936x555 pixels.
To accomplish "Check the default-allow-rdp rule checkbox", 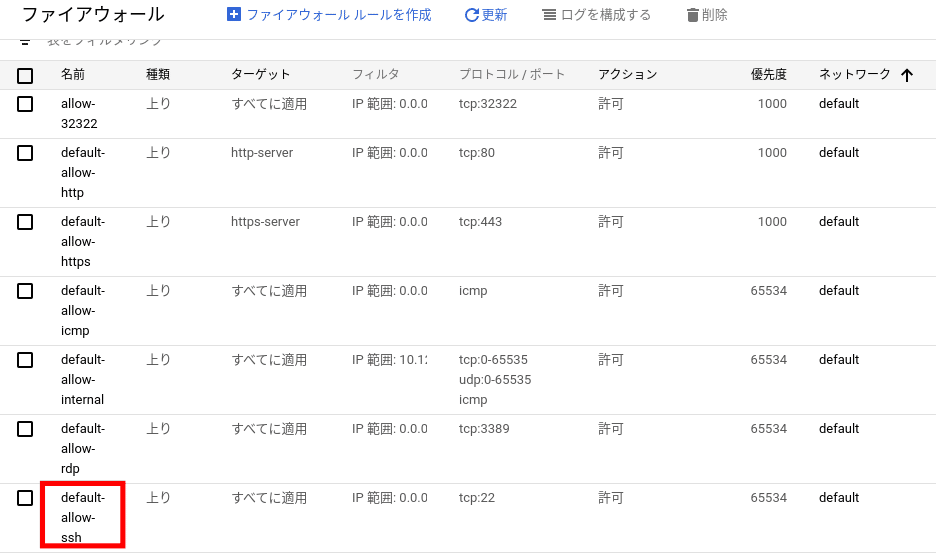I will 25,428.
